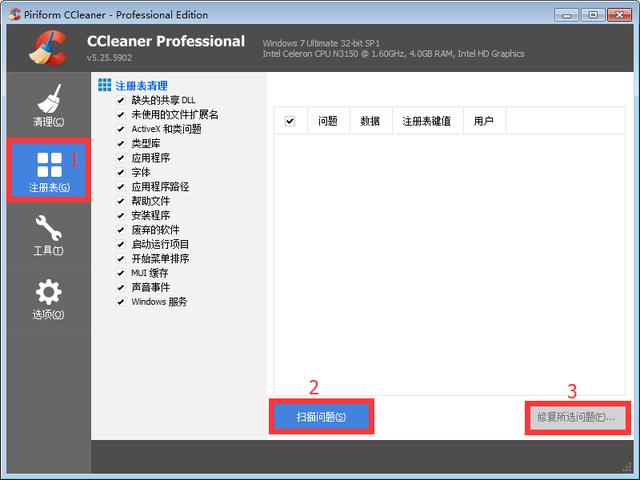Close the CCleaner window
640x480 pixels.
(x=619, y=15)
